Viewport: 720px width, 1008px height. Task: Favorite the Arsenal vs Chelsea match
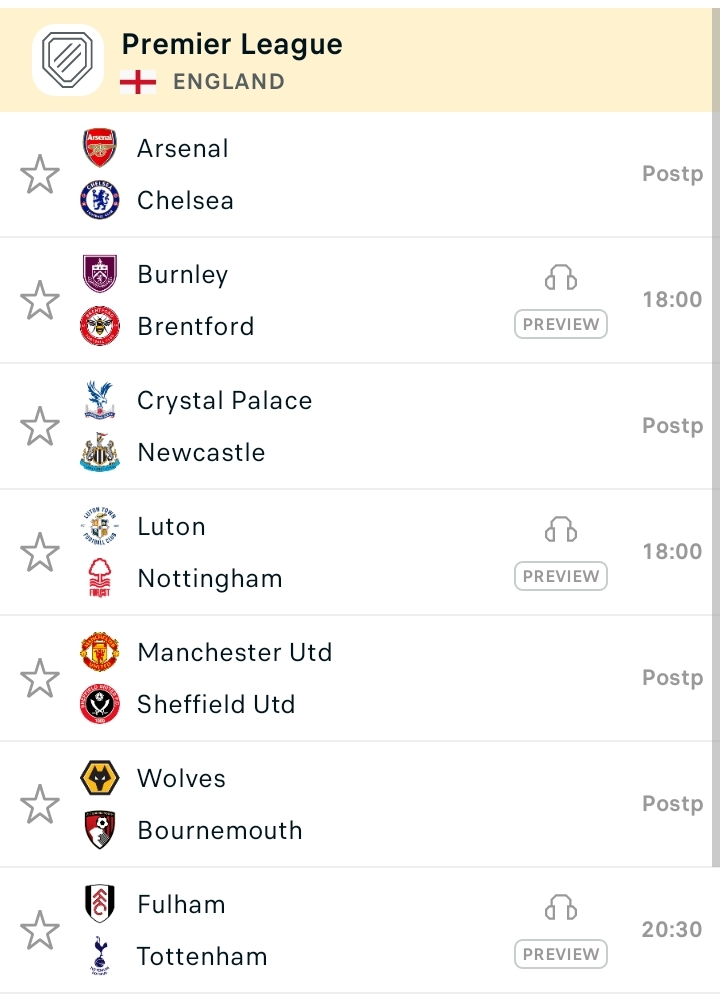pyautogui.click(x=40, y=174)
